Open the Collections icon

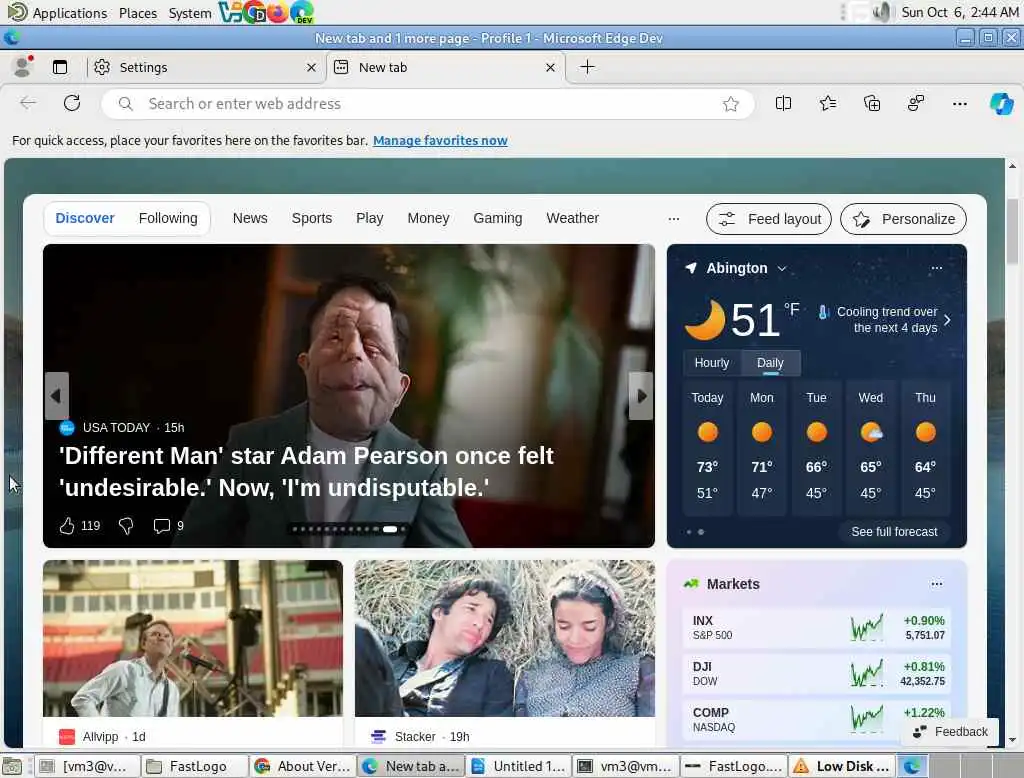point(872,103)
